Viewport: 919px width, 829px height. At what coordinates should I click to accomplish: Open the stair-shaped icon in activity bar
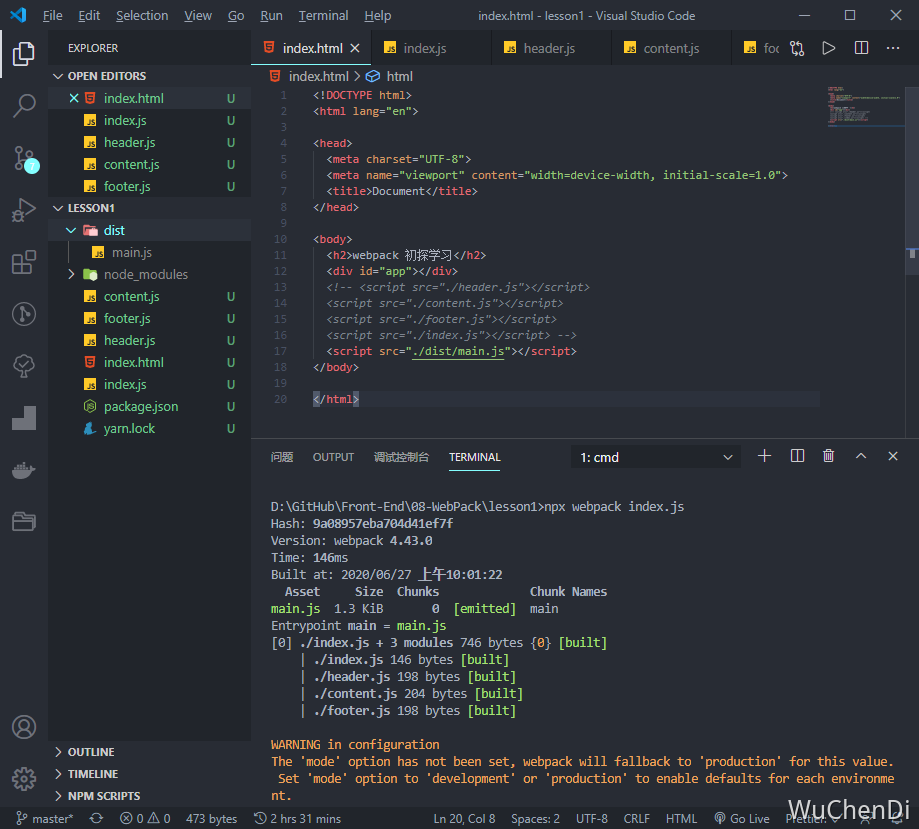click(23, 418)
